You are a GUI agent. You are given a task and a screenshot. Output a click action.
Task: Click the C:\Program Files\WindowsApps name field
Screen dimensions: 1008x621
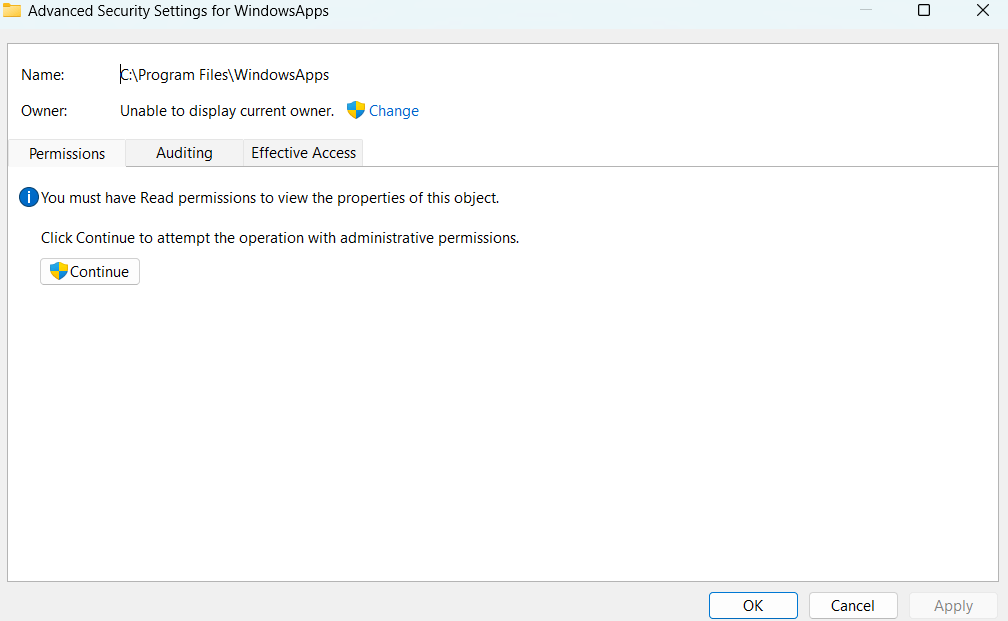click(225, 75)
